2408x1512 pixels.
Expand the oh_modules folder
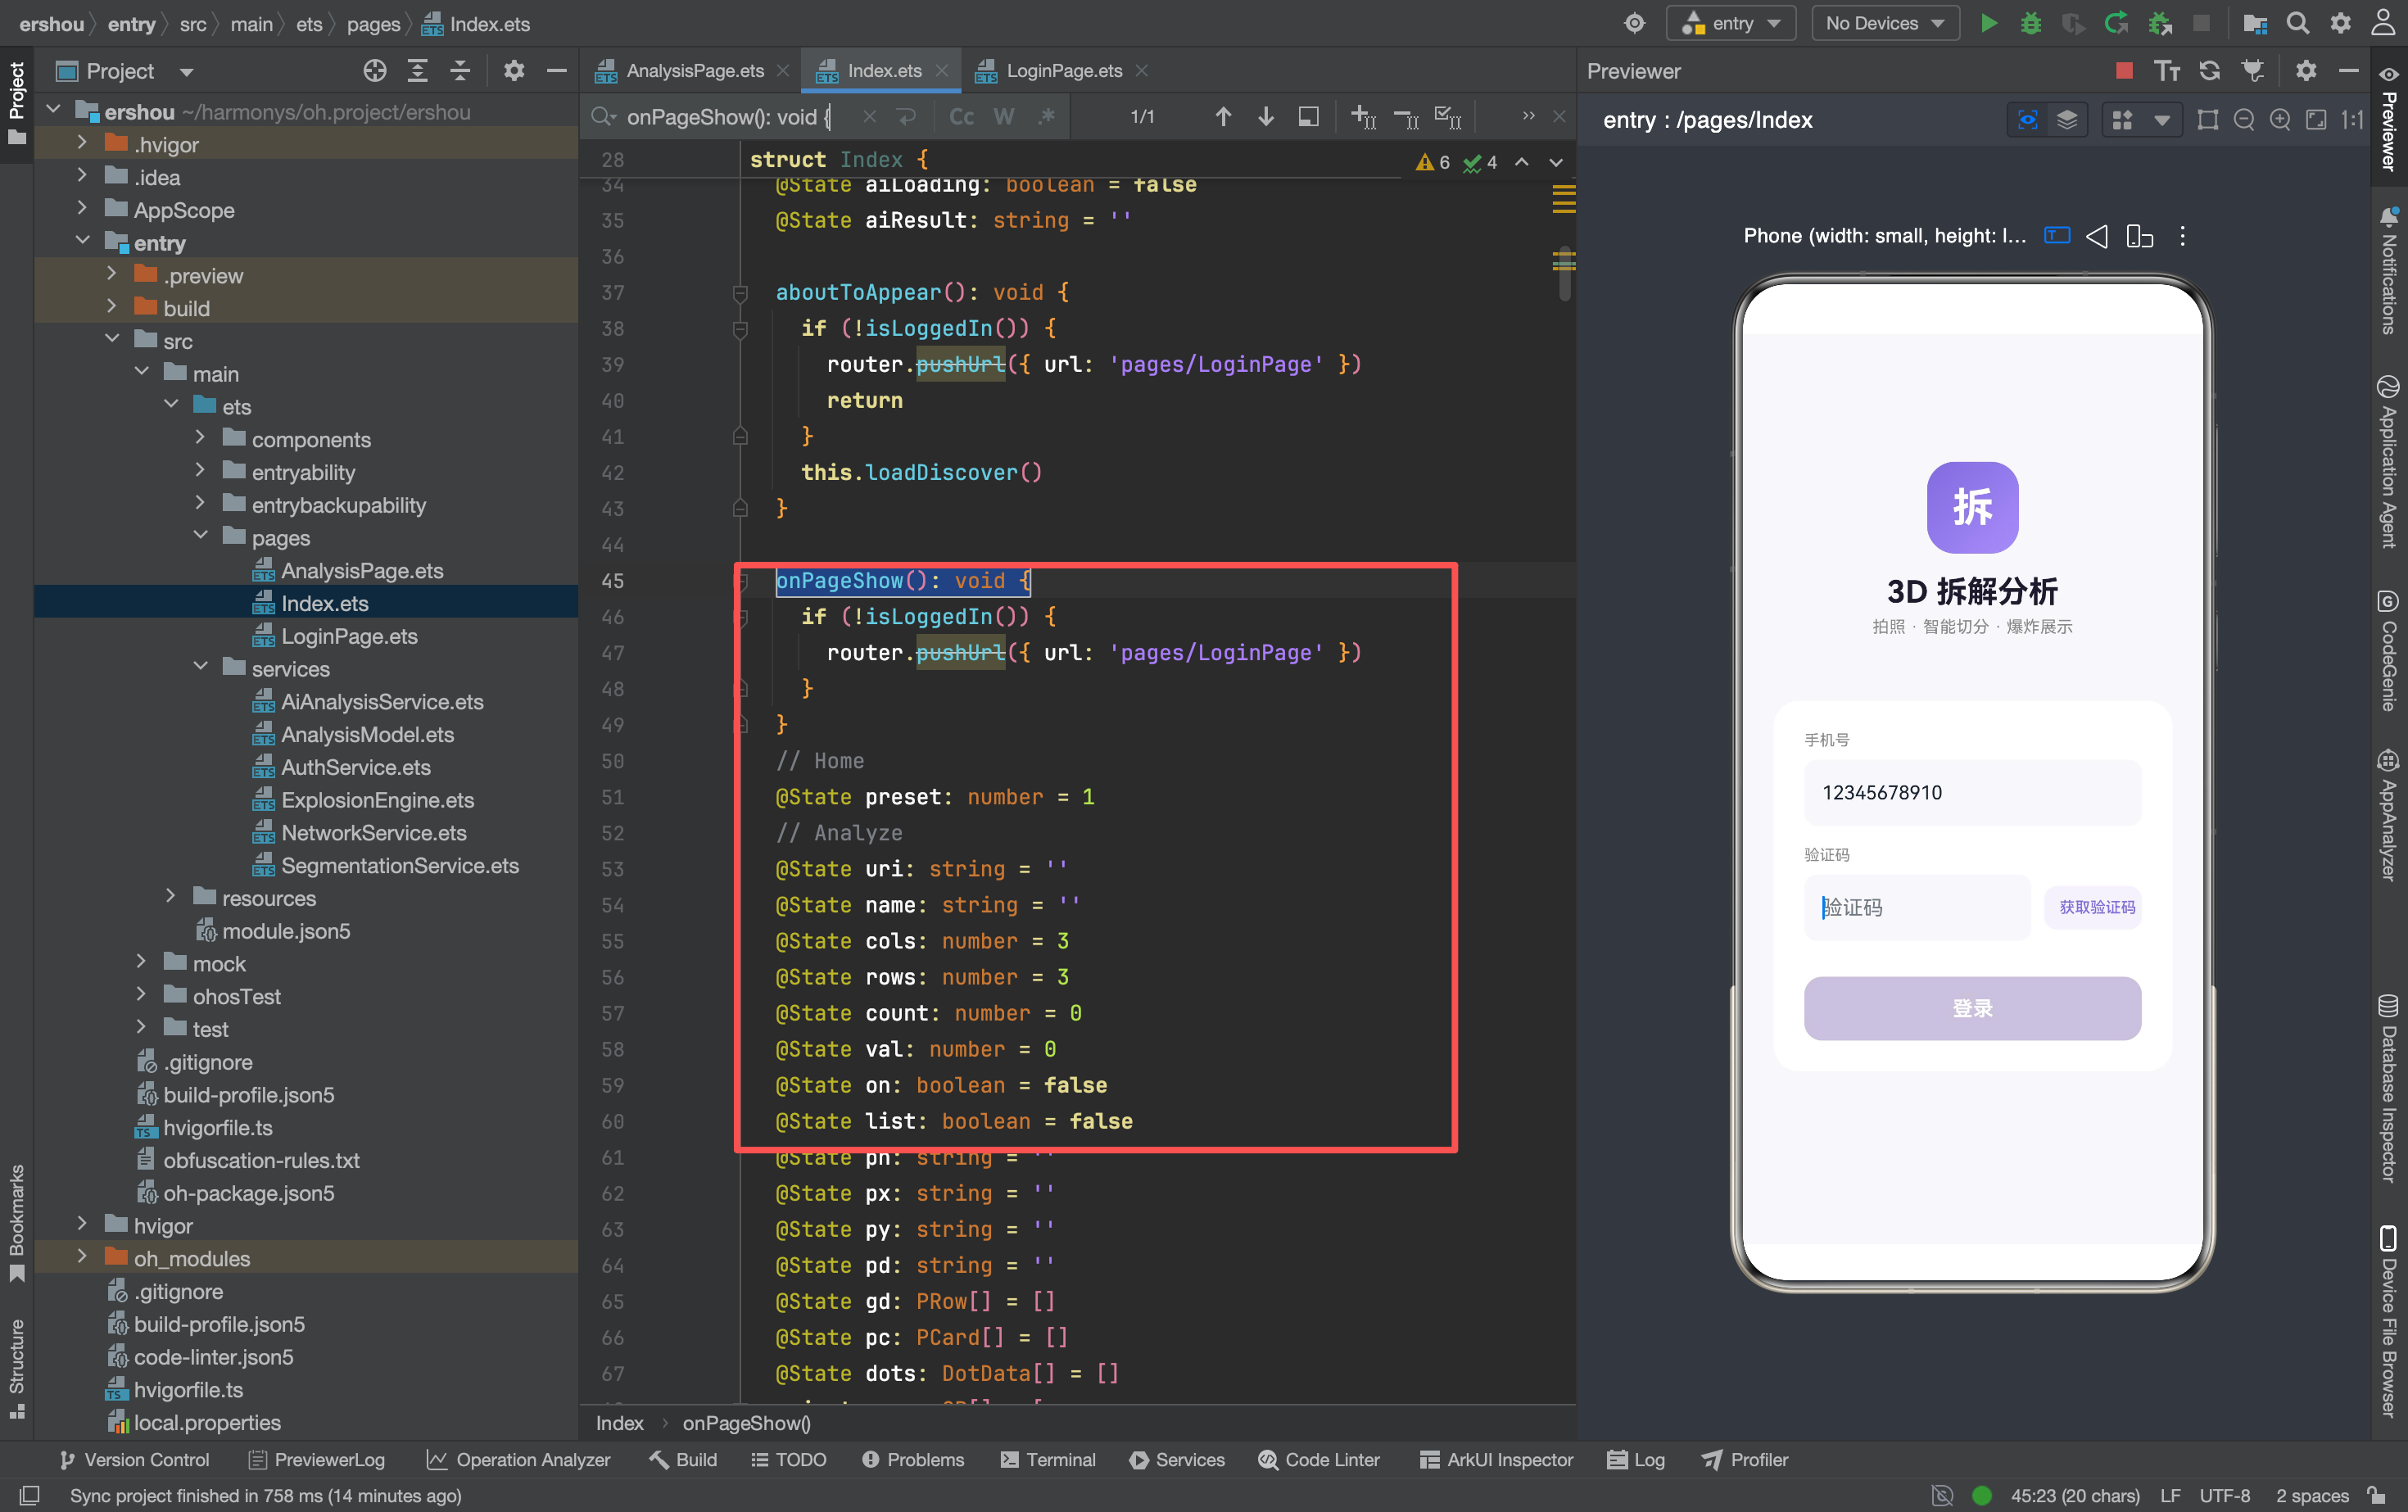coord(82,1257)
